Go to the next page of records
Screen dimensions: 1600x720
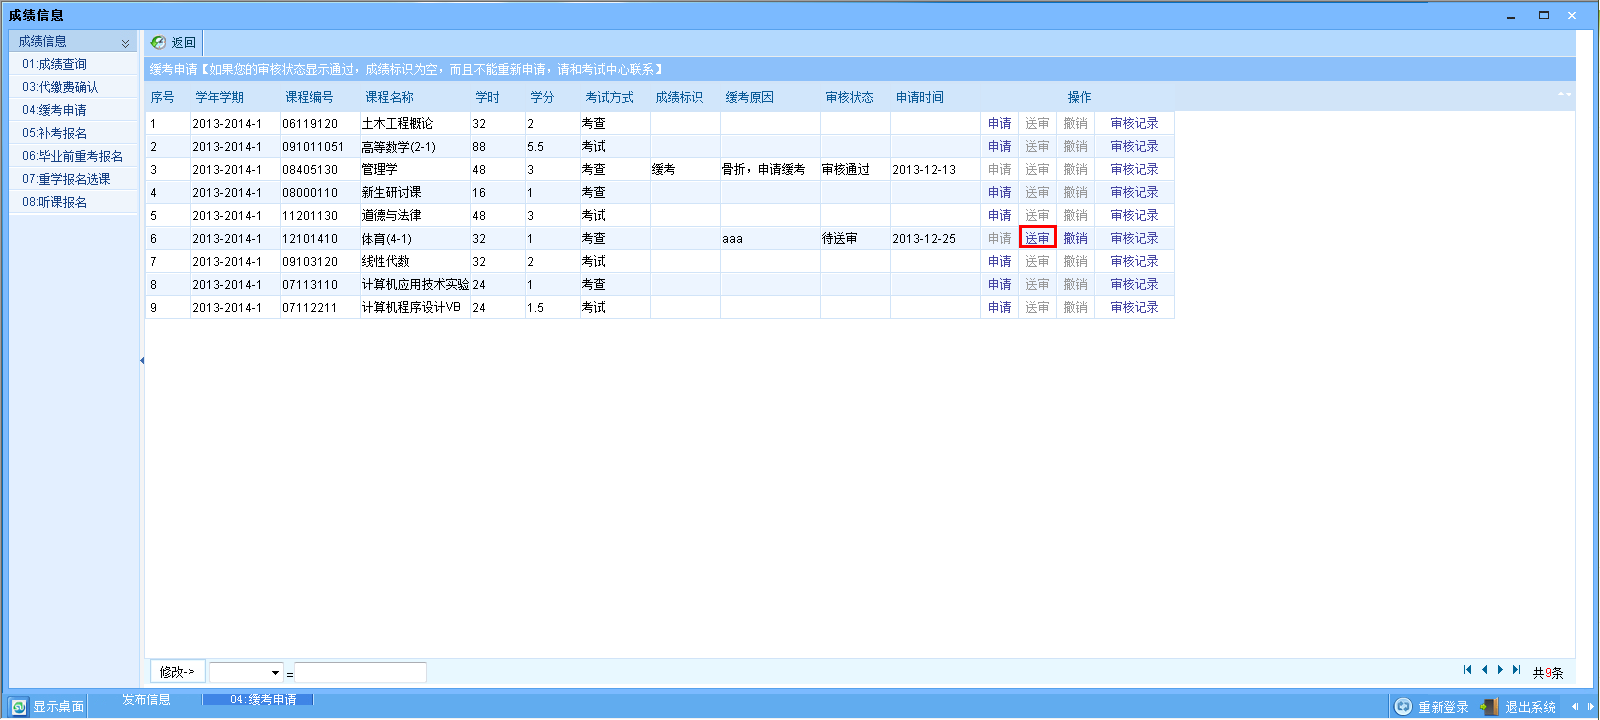point(1500,670)
